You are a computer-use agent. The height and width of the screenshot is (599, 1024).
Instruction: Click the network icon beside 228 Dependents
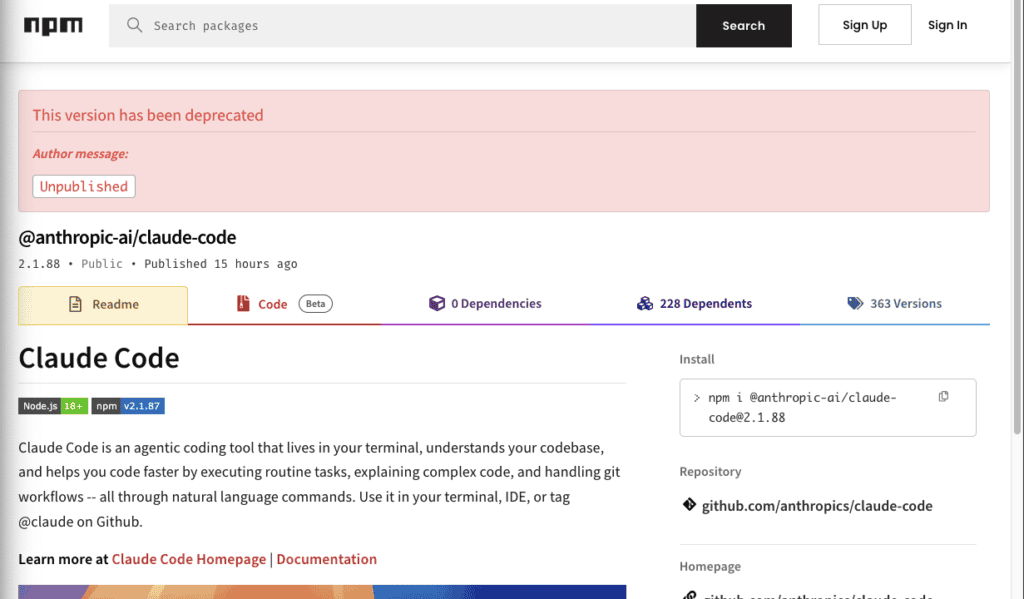(x=645, y=303)
